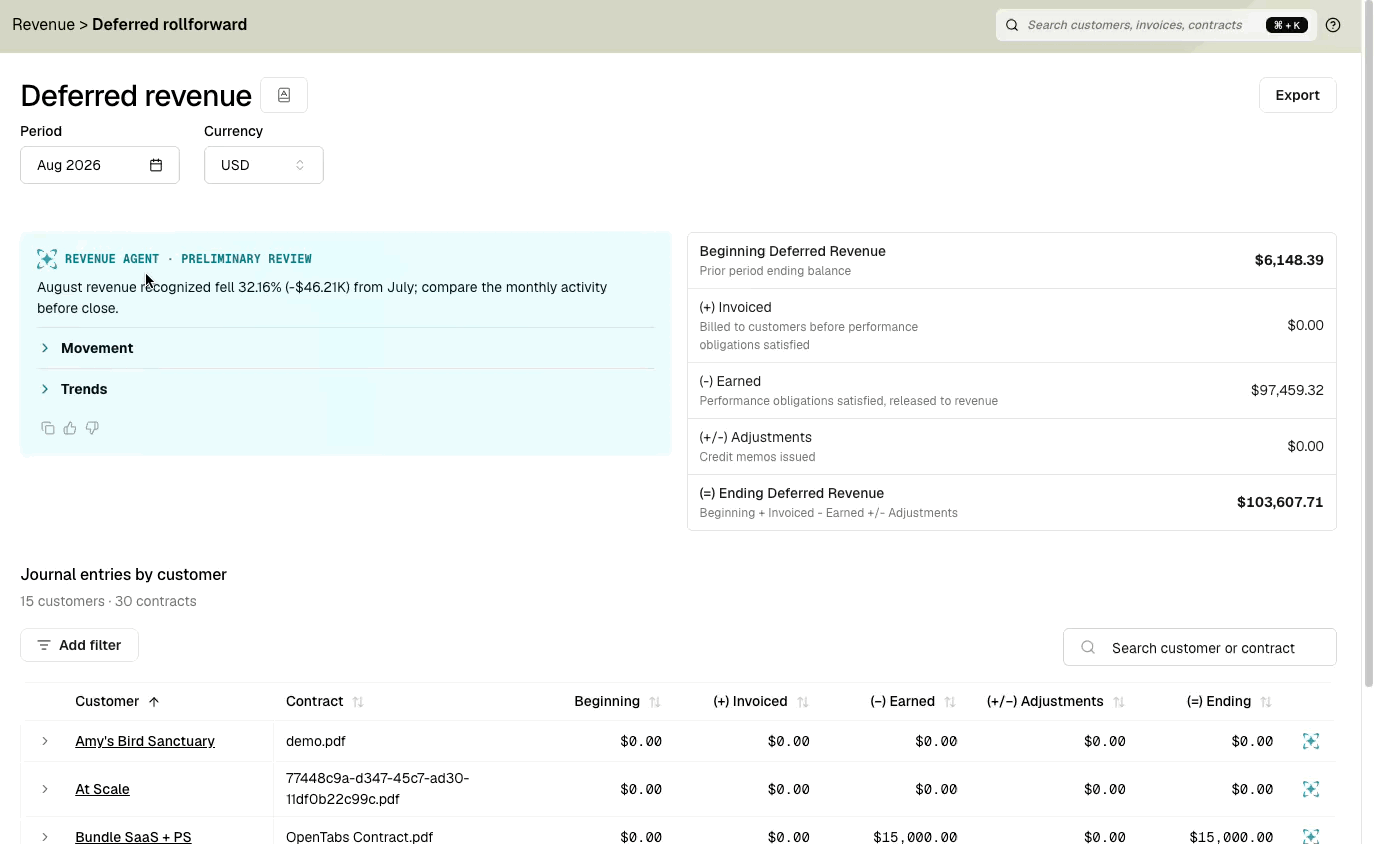Image resolution: width=1374 pixels, height=844 pixels.
Task: Expand the Movement section
Action: pos(346,348)
